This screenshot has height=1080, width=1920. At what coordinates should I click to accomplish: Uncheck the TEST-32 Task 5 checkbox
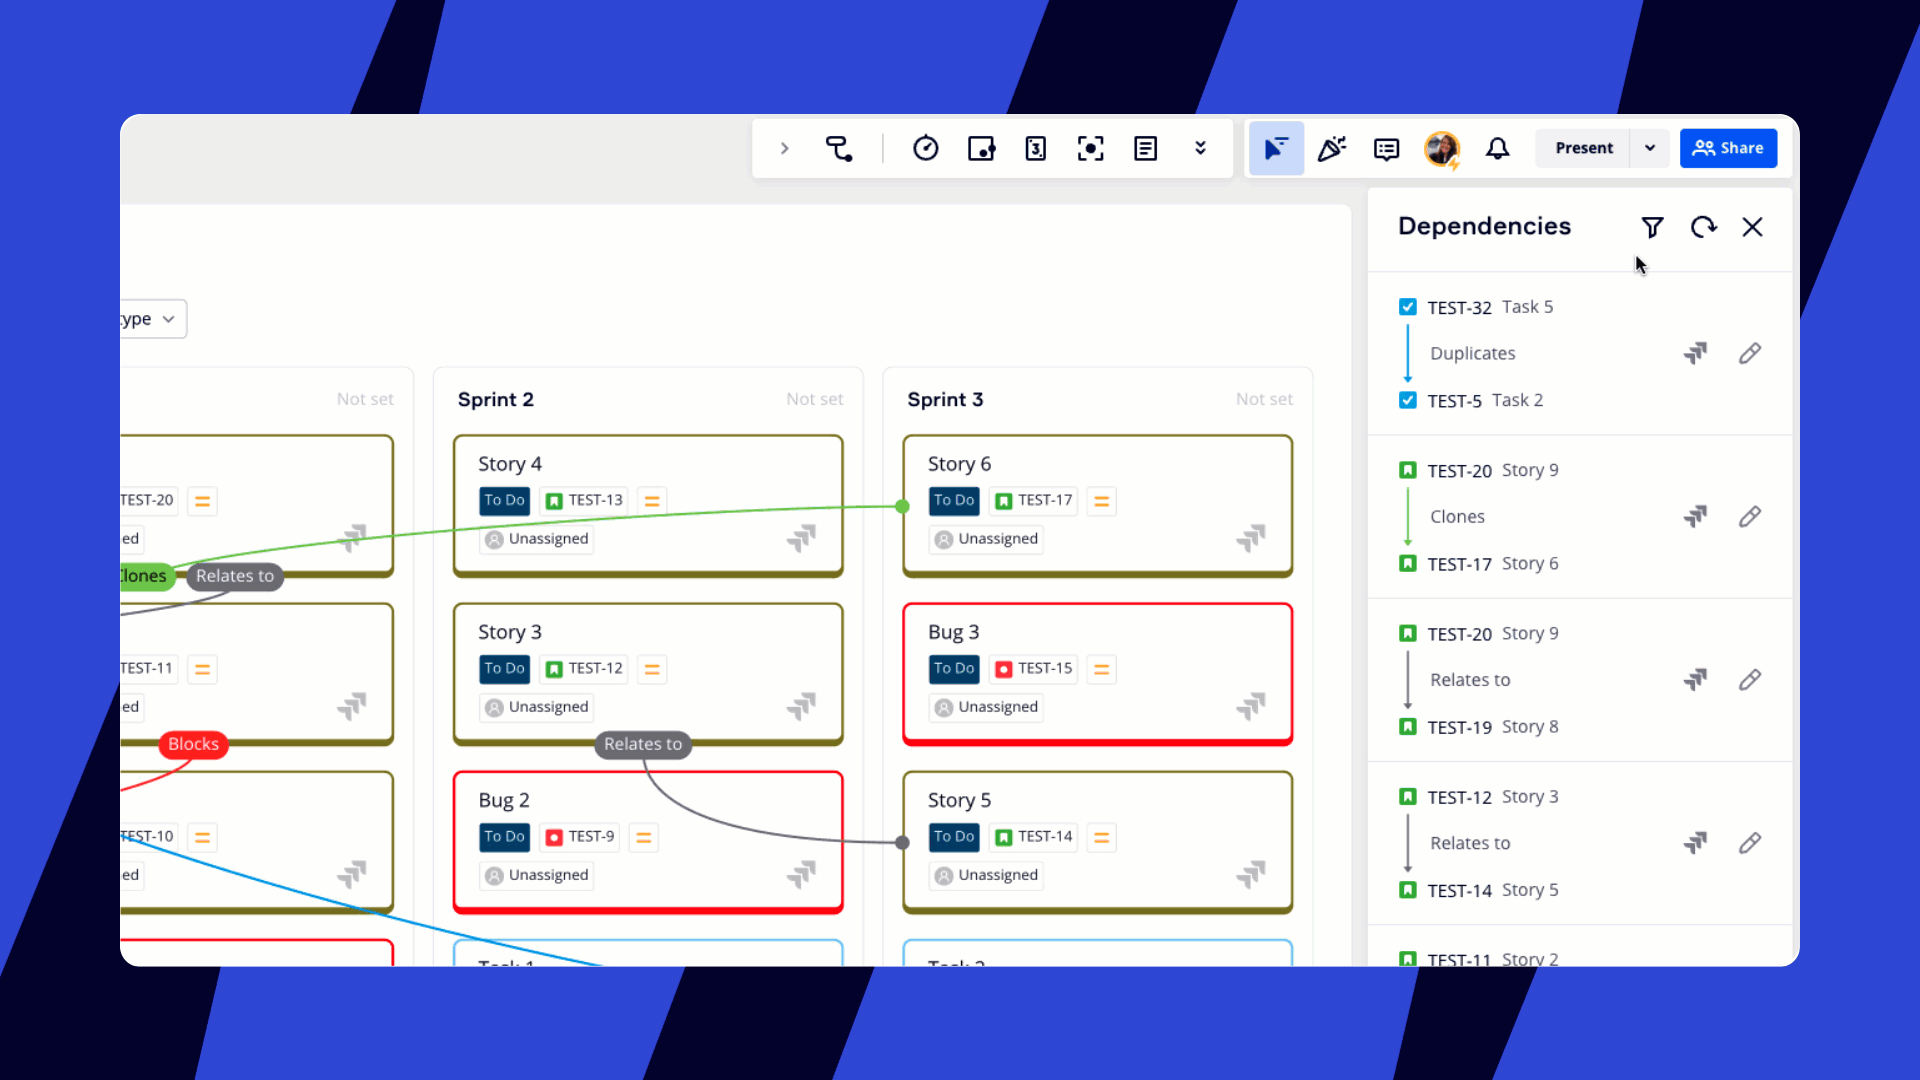point(1408,307)
